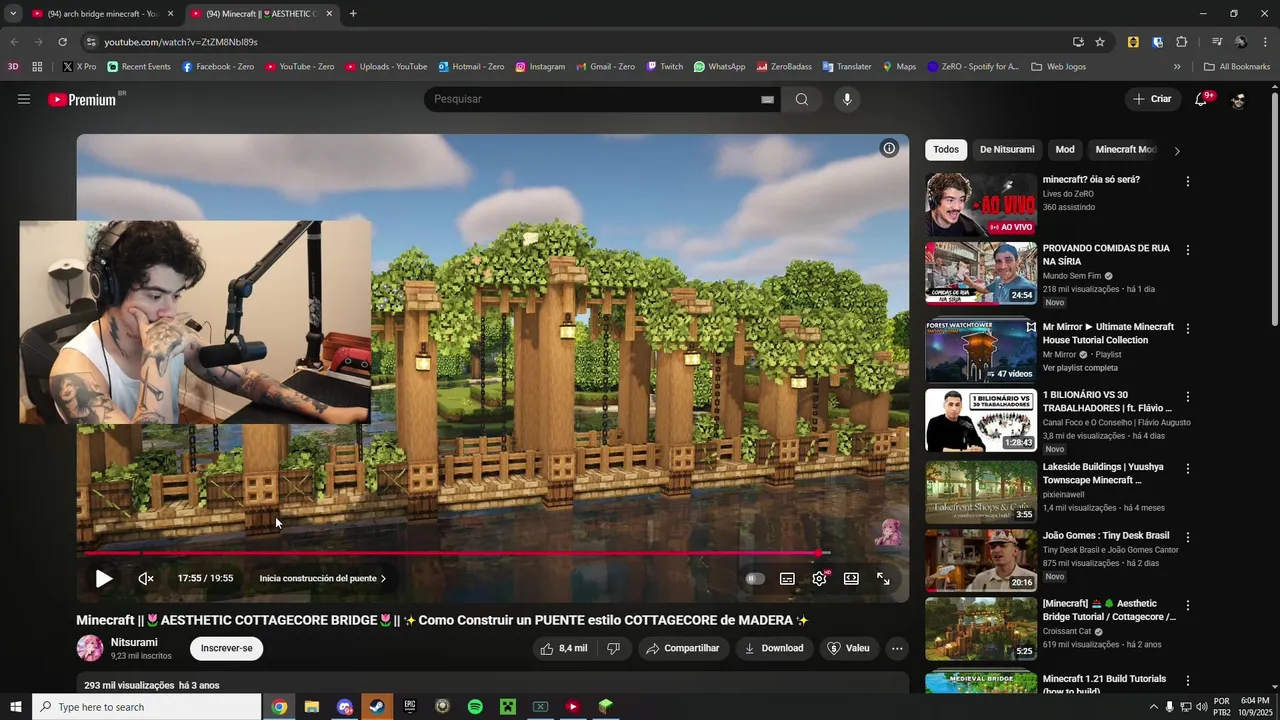This screenshot has height=720, width=1280.
Task: Click the Valeu button
Action: click(848, 648)
